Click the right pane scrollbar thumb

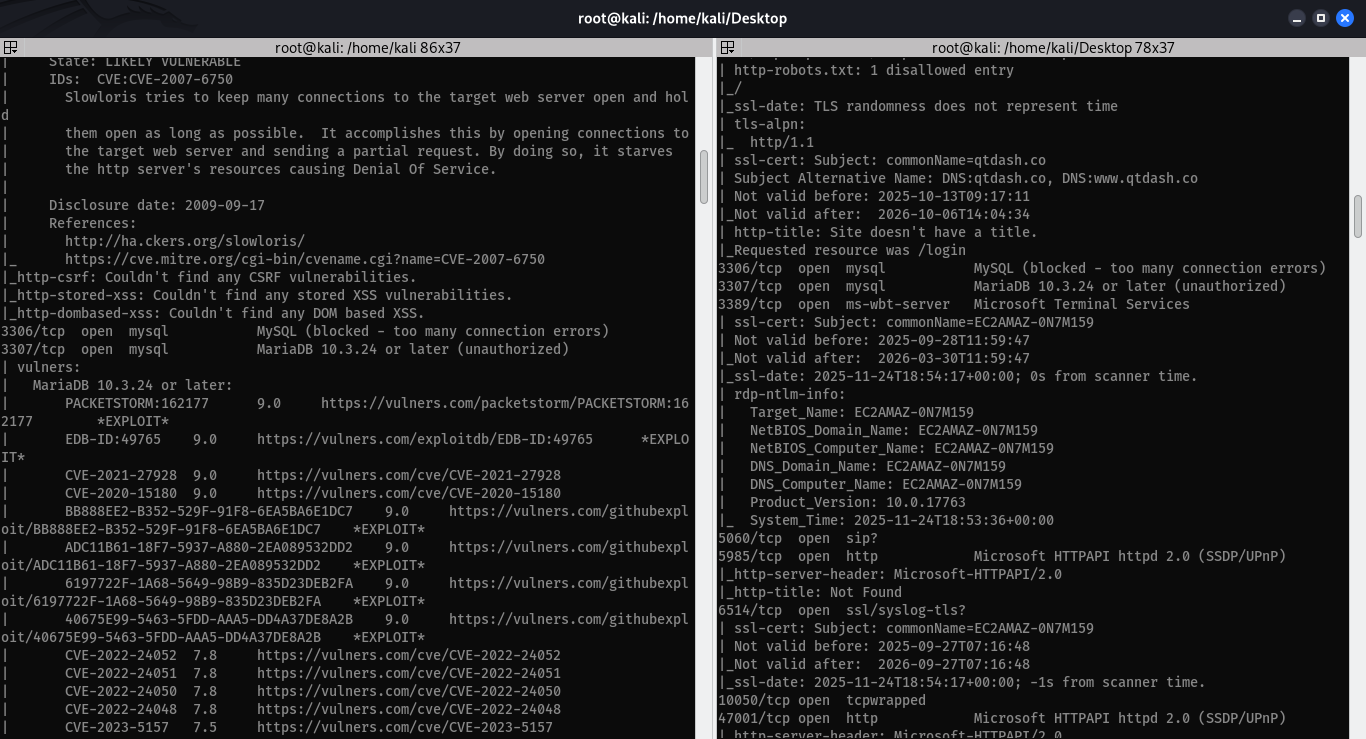point(1358,217)
